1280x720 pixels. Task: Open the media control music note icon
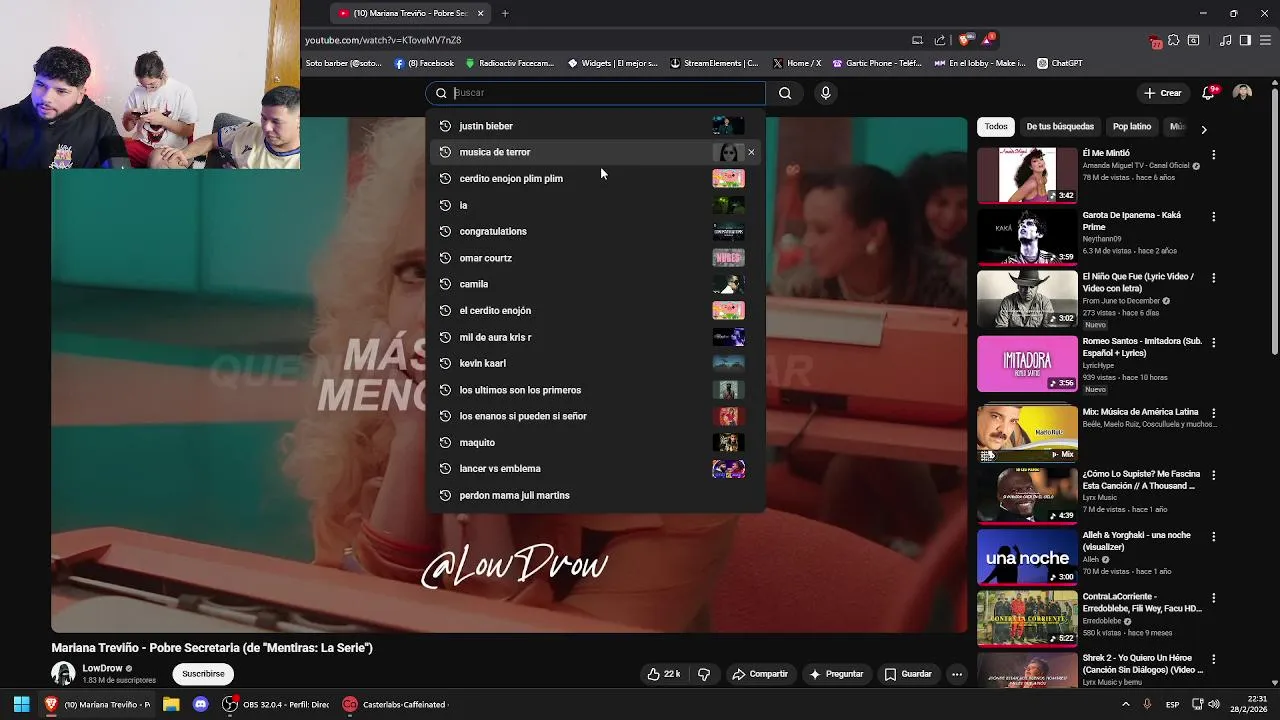(1225, 40)
